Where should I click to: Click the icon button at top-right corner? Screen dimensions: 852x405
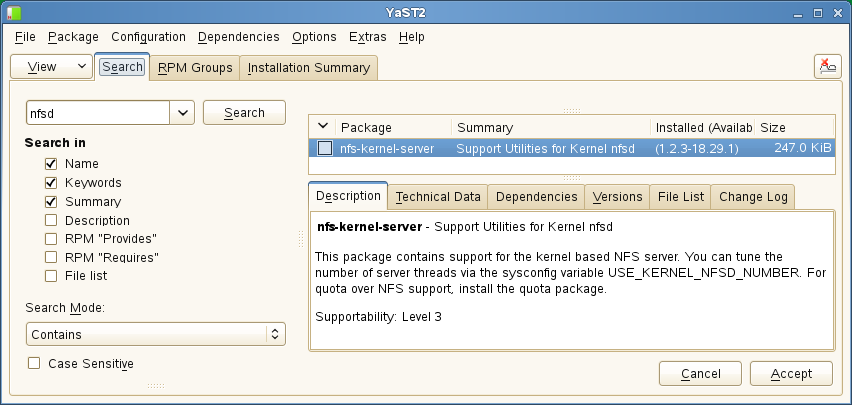click(827, 67)
